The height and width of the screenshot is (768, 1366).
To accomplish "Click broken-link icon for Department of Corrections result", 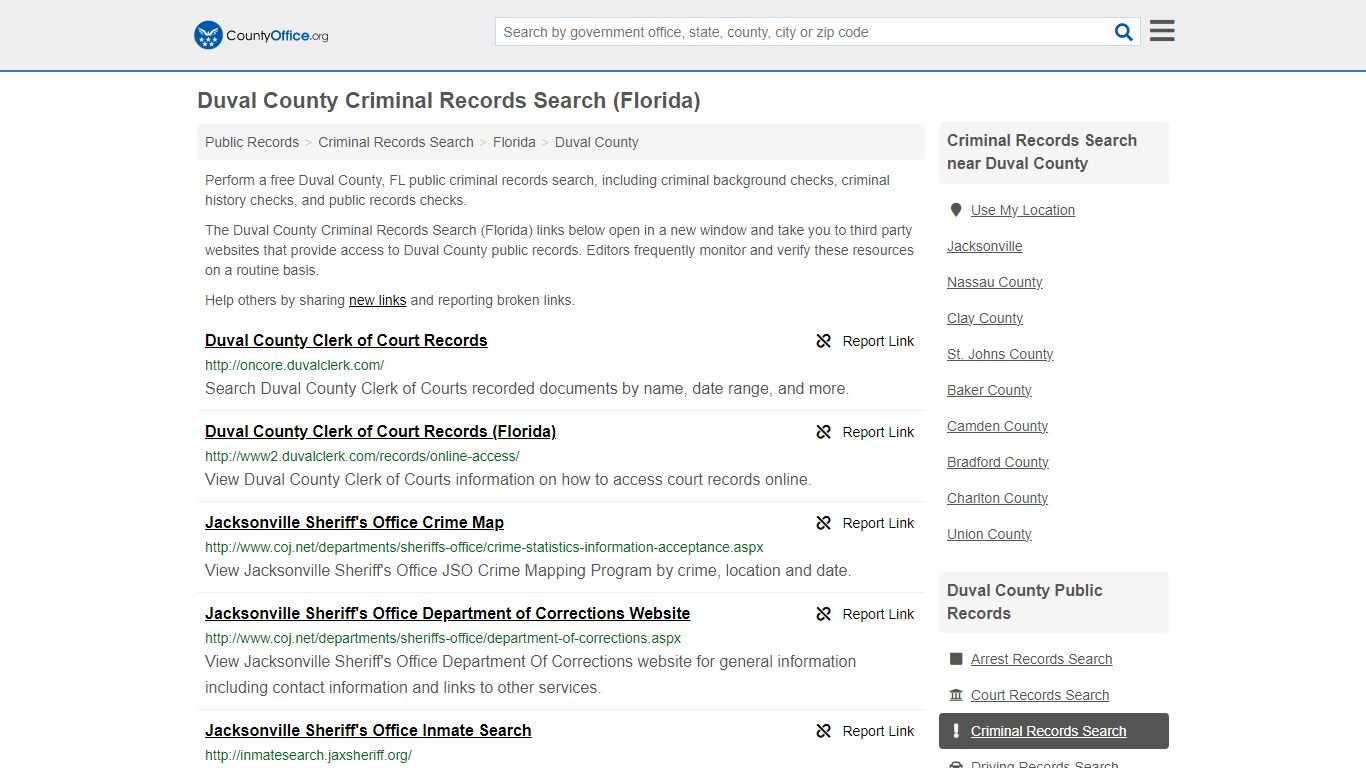I will (824, 614).
